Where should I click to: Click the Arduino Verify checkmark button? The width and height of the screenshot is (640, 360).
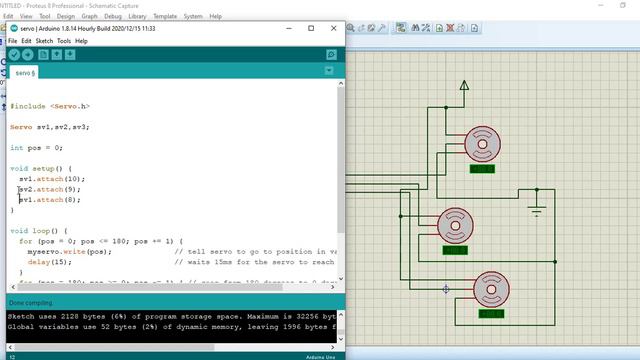coord(14,54)
